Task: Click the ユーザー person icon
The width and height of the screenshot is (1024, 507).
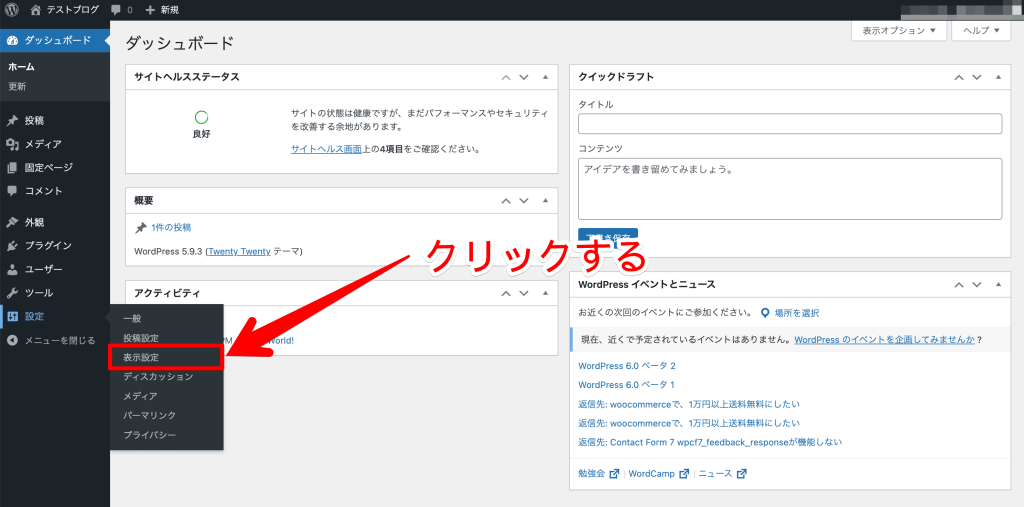Action: [x=12, y=269]
